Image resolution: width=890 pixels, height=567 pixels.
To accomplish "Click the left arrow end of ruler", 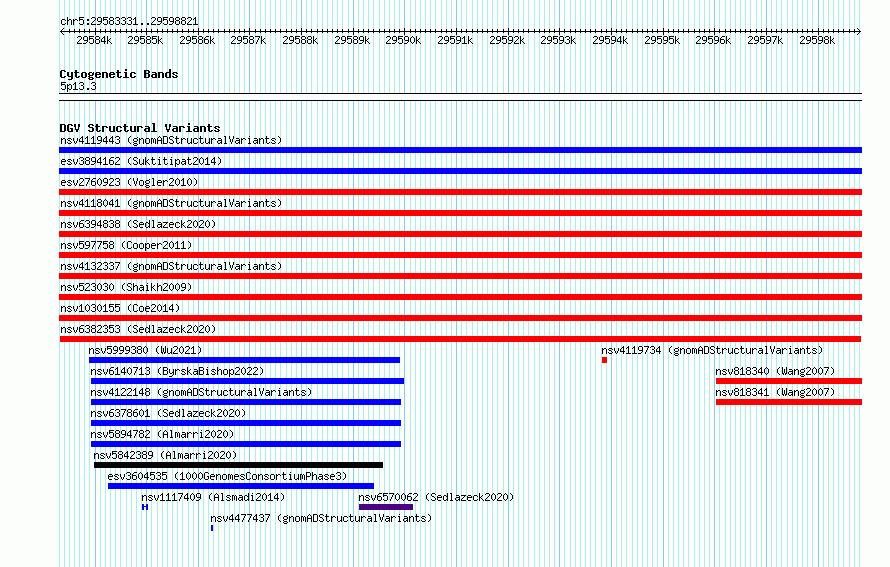I will tap(62, 31).
